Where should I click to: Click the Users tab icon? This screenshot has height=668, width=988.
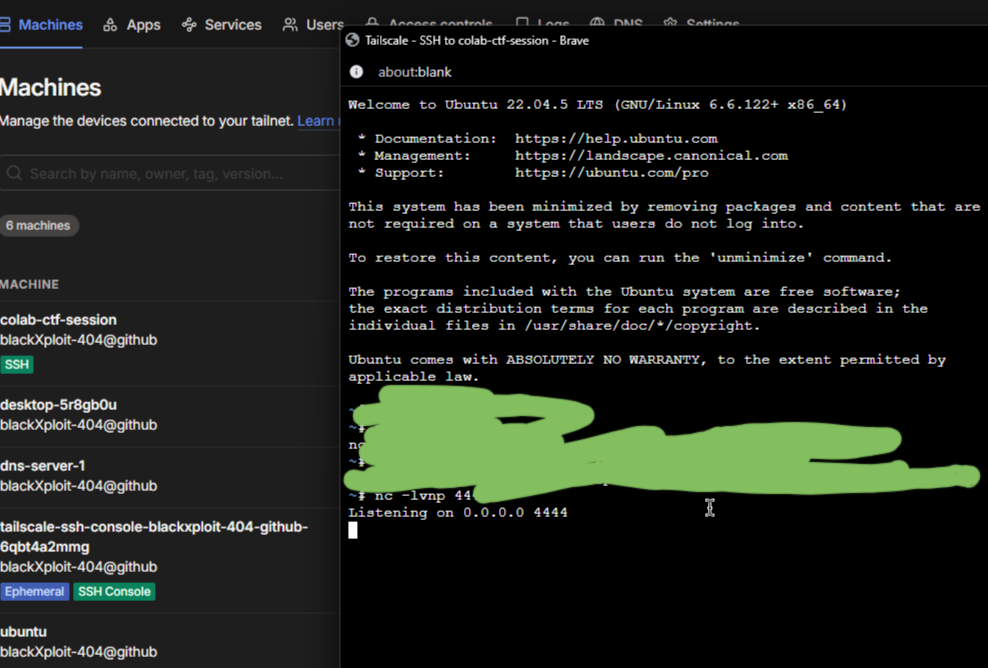click(x=290, y=25)
